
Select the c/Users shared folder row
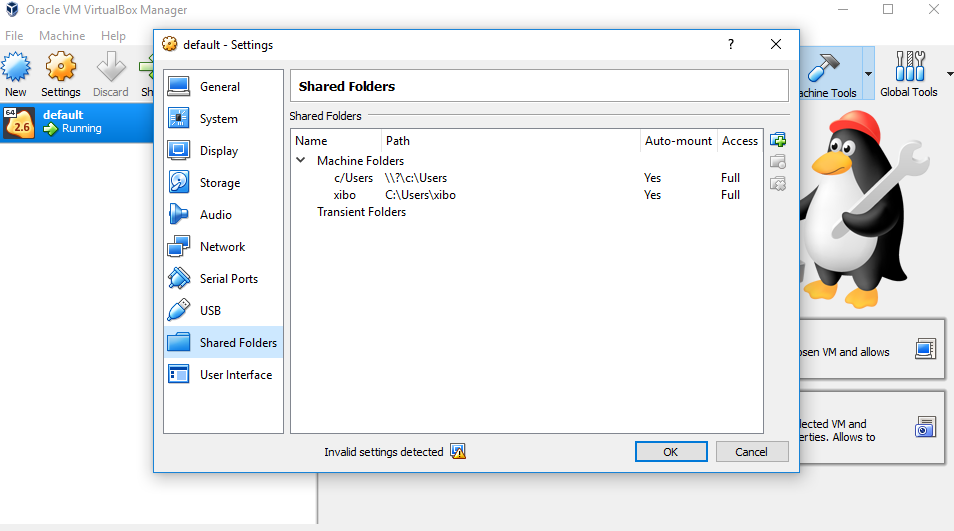click(526, 178)
